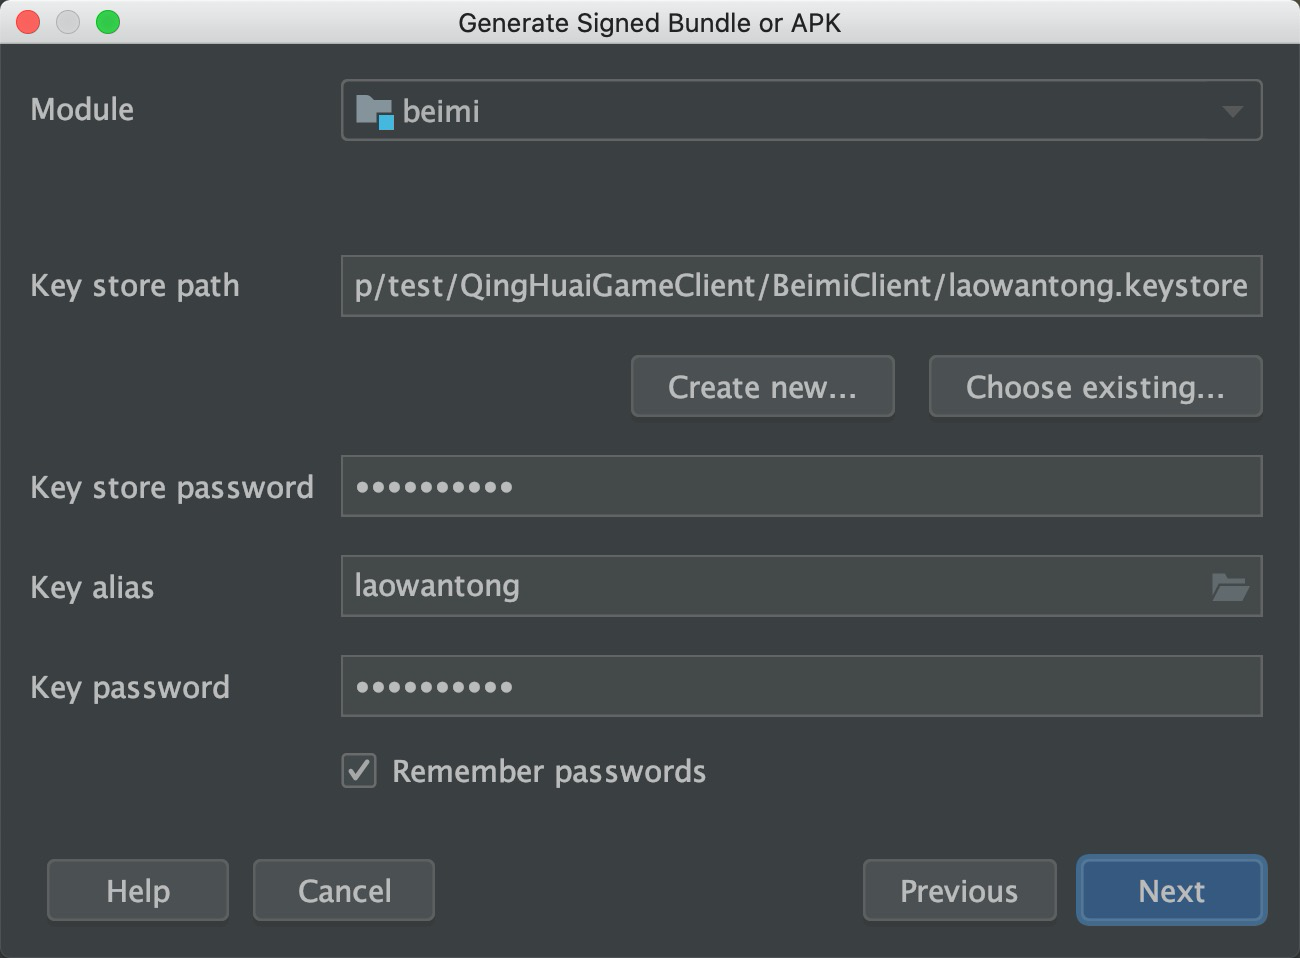The image size is (1300, 958).
Task: Focus the Key alias field
Action: point(801,586)
